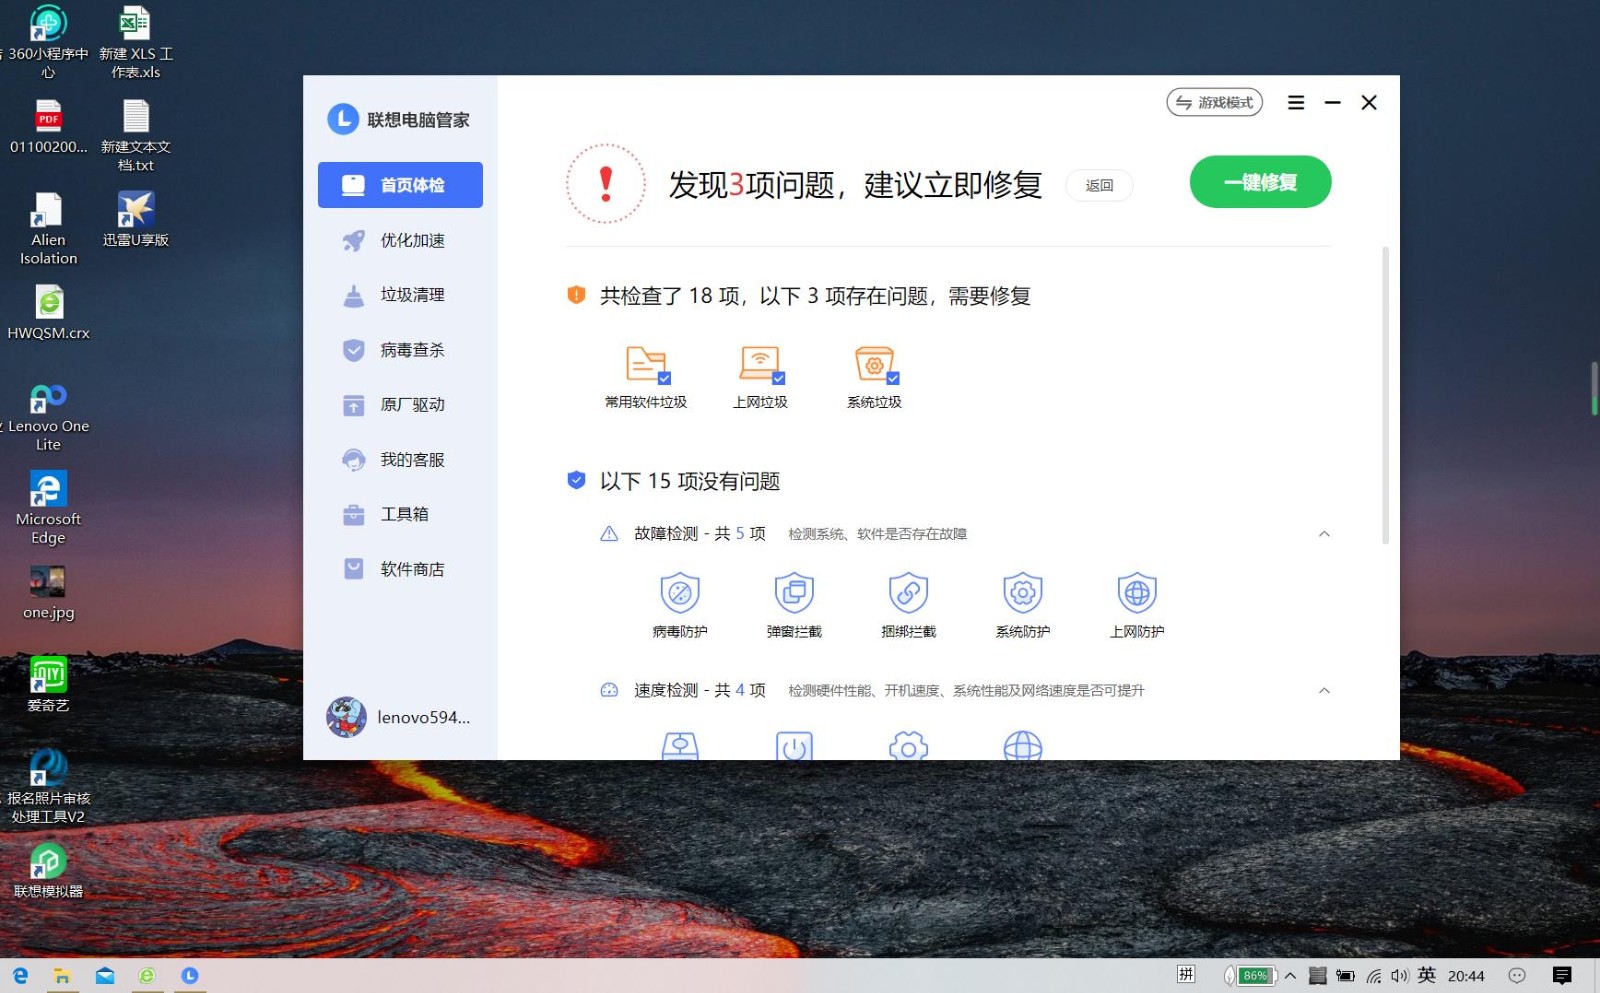Click the green 一键修复 button
Screen dimensions: 1600x993
(x=1260, y=182)
